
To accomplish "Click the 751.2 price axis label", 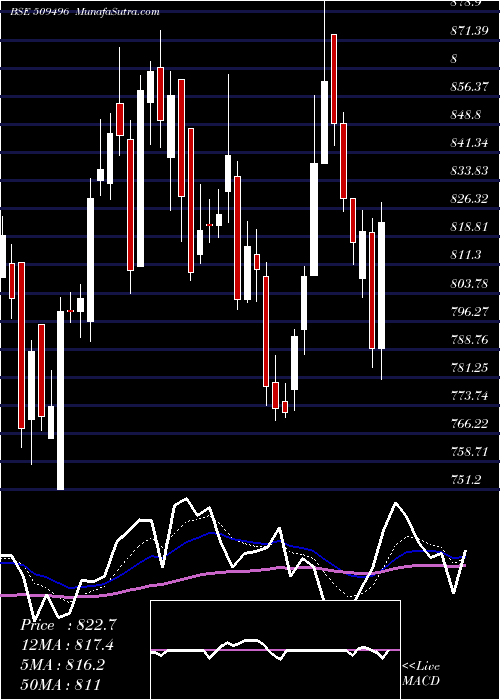I will click(465, 480).
